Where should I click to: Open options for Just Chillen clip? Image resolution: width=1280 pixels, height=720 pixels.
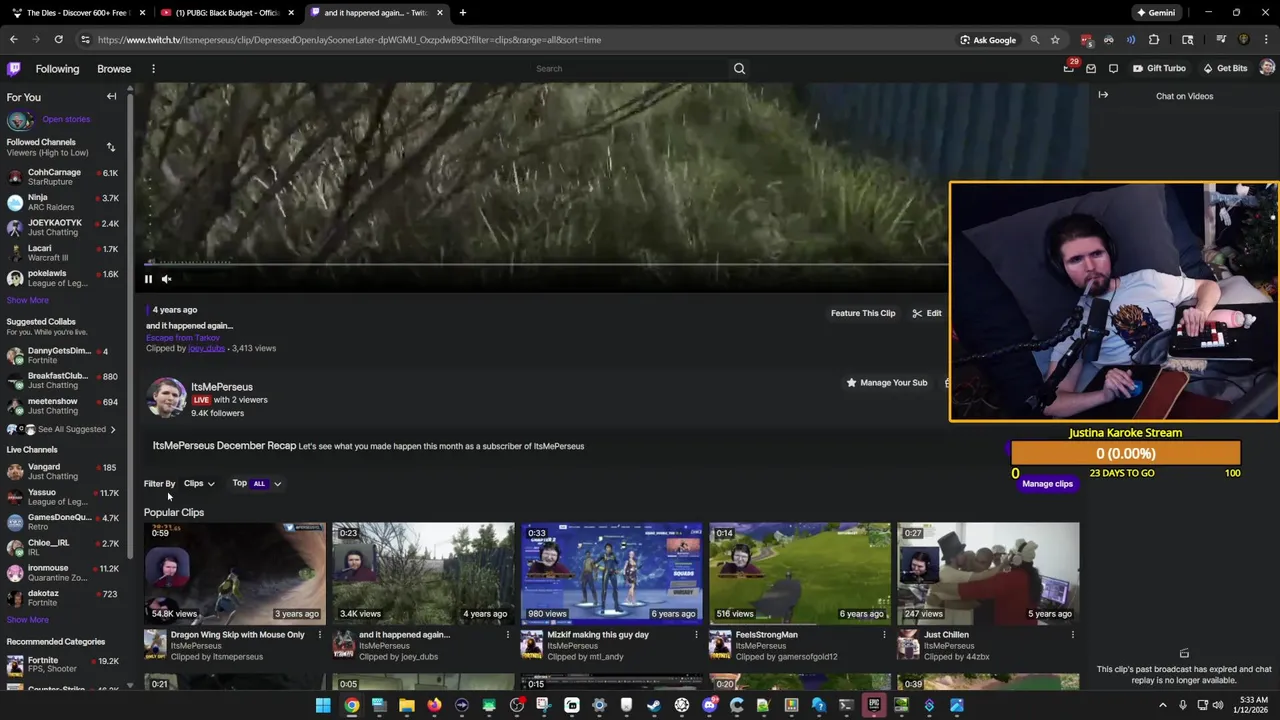[1073, 635]
